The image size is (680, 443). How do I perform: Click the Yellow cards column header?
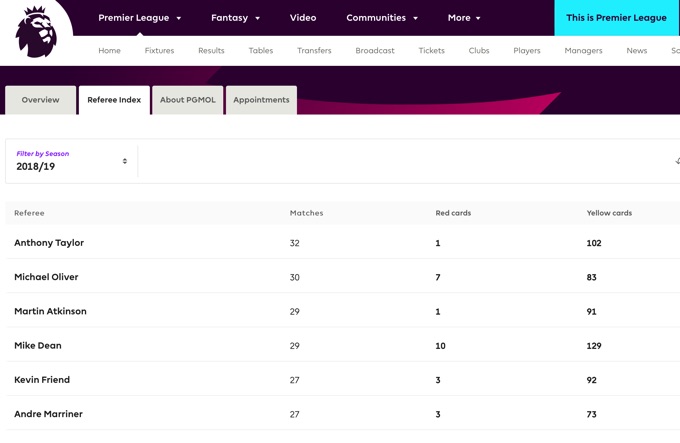tap(609, 213)
